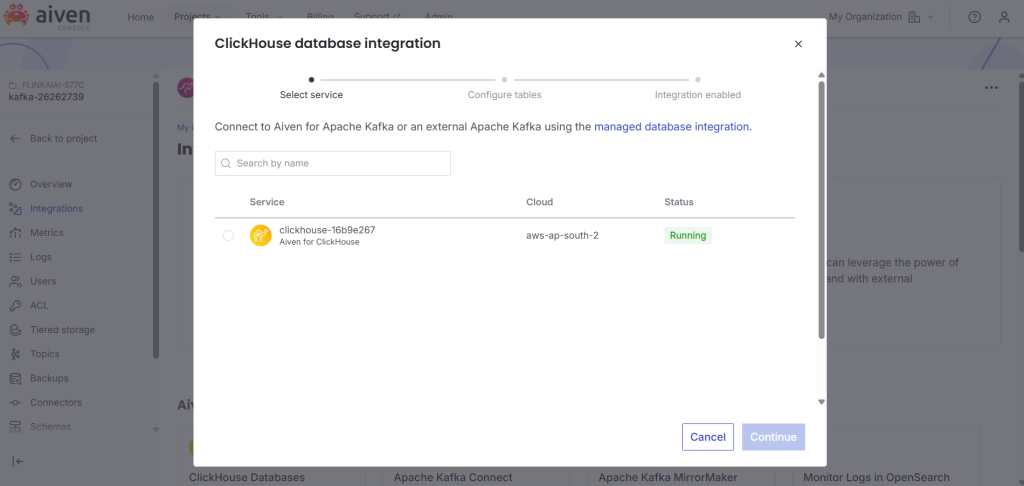This screenshot has height=486, width=1024.
Task: Click the Topics sidebar icon
Action: coord(15,354)
